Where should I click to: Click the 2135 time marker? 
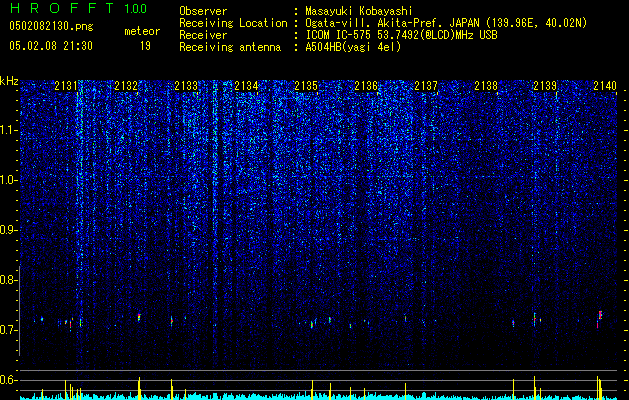[x=306, y=86]
